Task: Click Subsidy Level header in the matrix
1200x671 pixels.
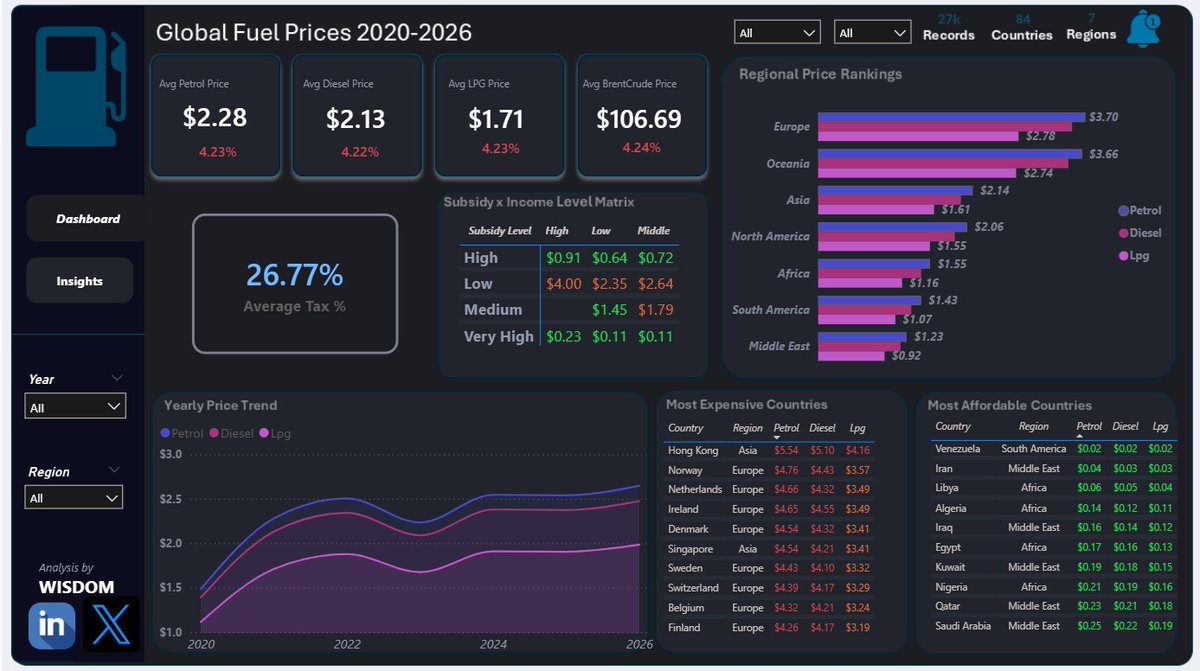Action: 500,231
